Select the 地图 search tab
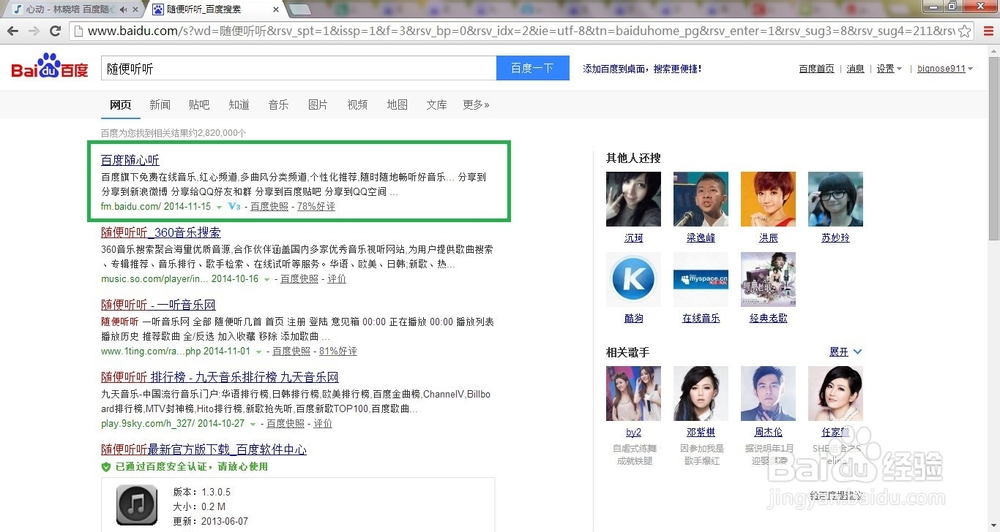Image resolution: width=1000 pixels, height=532 pixels. (x=397, y=105)
